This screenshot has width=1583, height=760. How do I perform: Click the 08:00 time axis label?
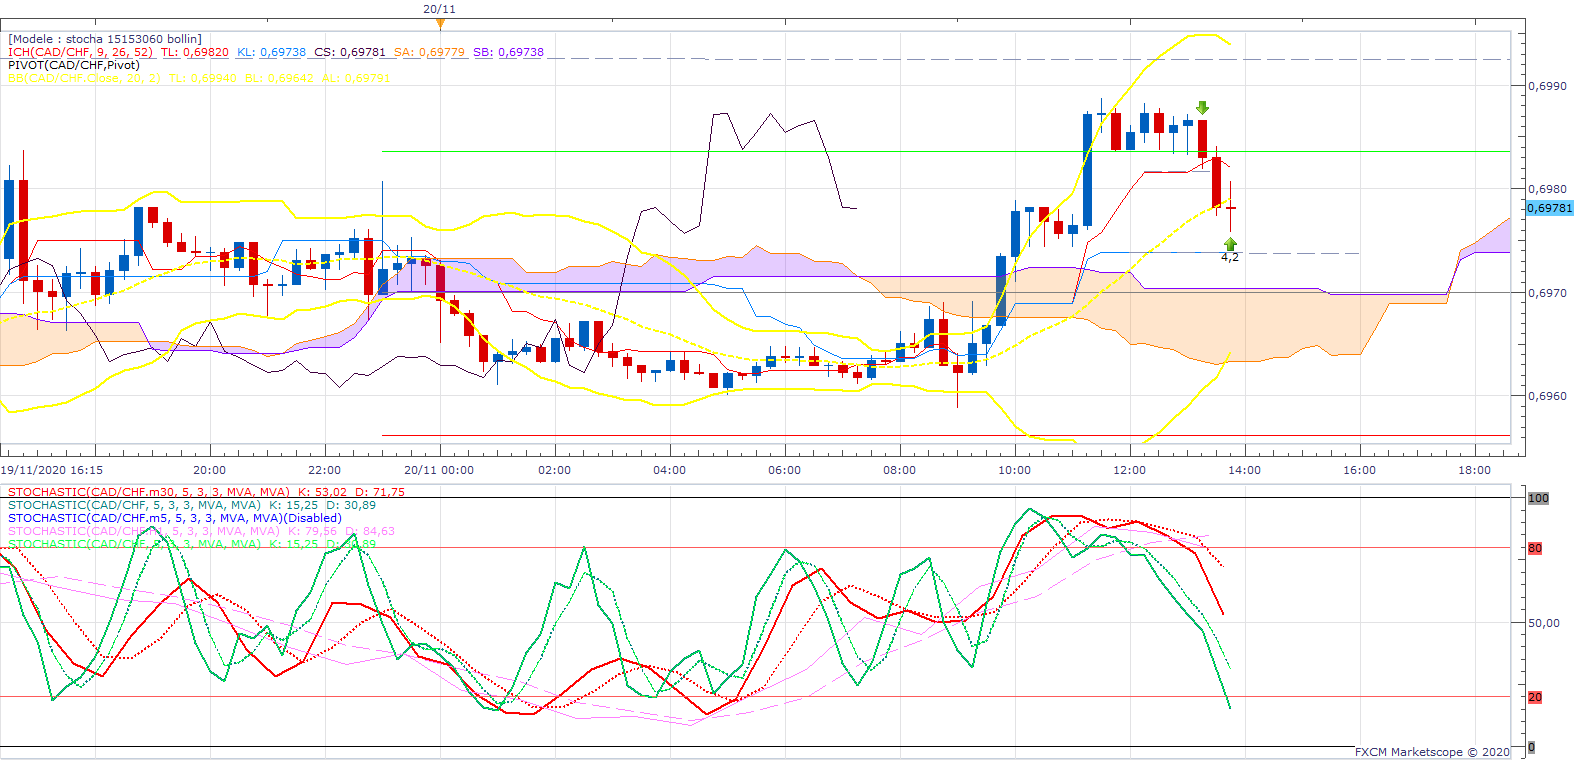point(899,470)
